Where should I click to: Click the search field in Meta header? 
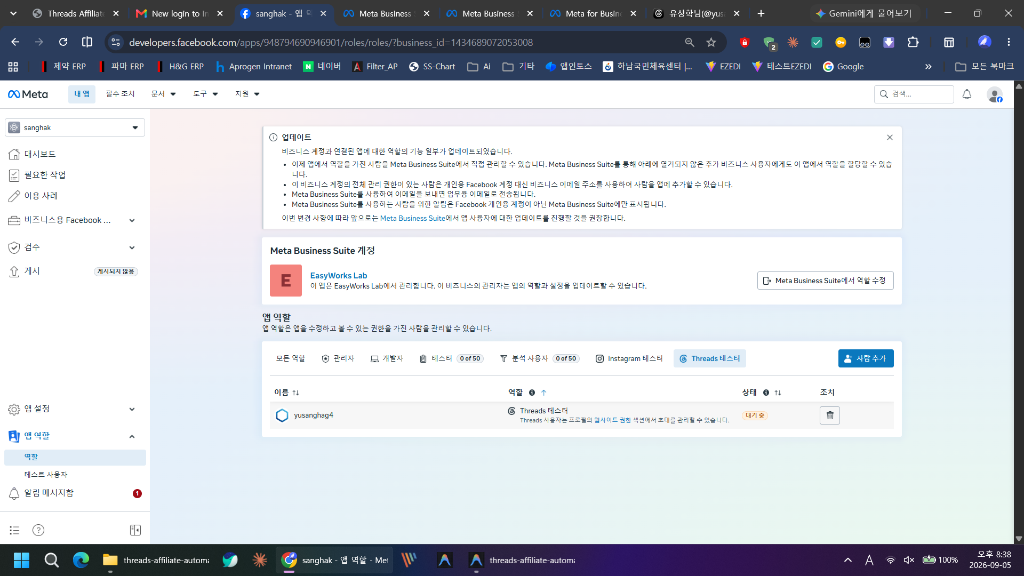(914, 94)
